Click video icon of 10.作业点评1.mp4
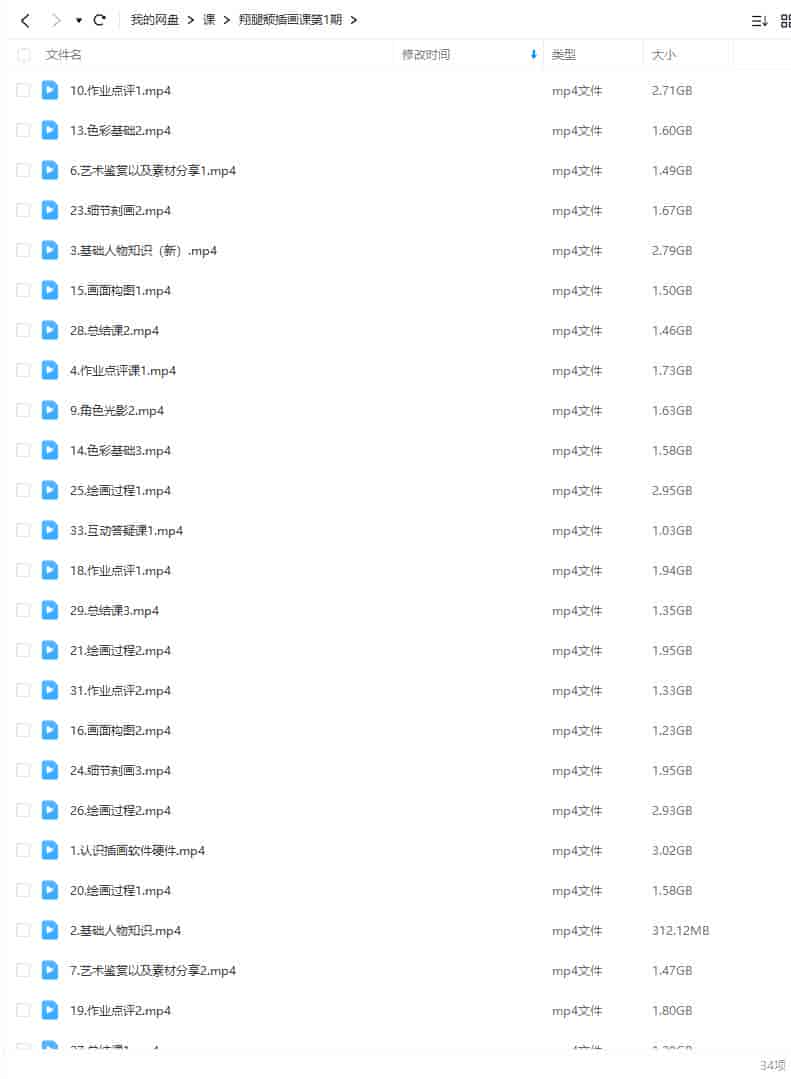This screenshot has width=791, height=1079. pos(50,90)
